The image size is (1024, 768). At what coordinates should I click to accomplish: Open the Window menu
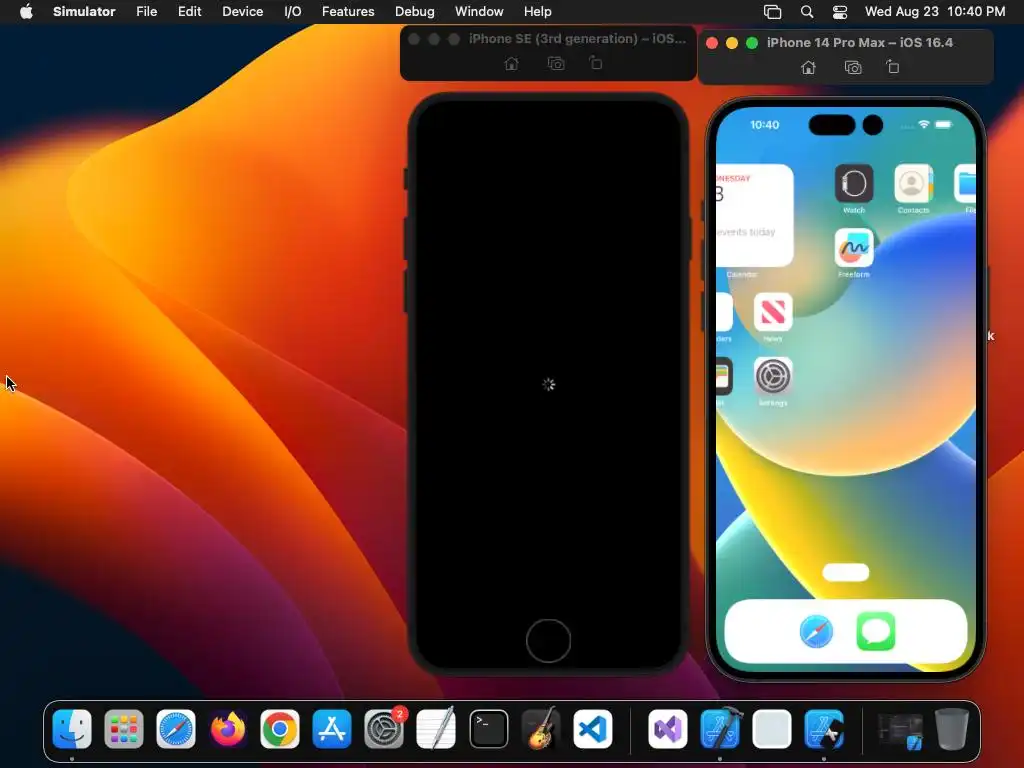(x=479, y=12)
